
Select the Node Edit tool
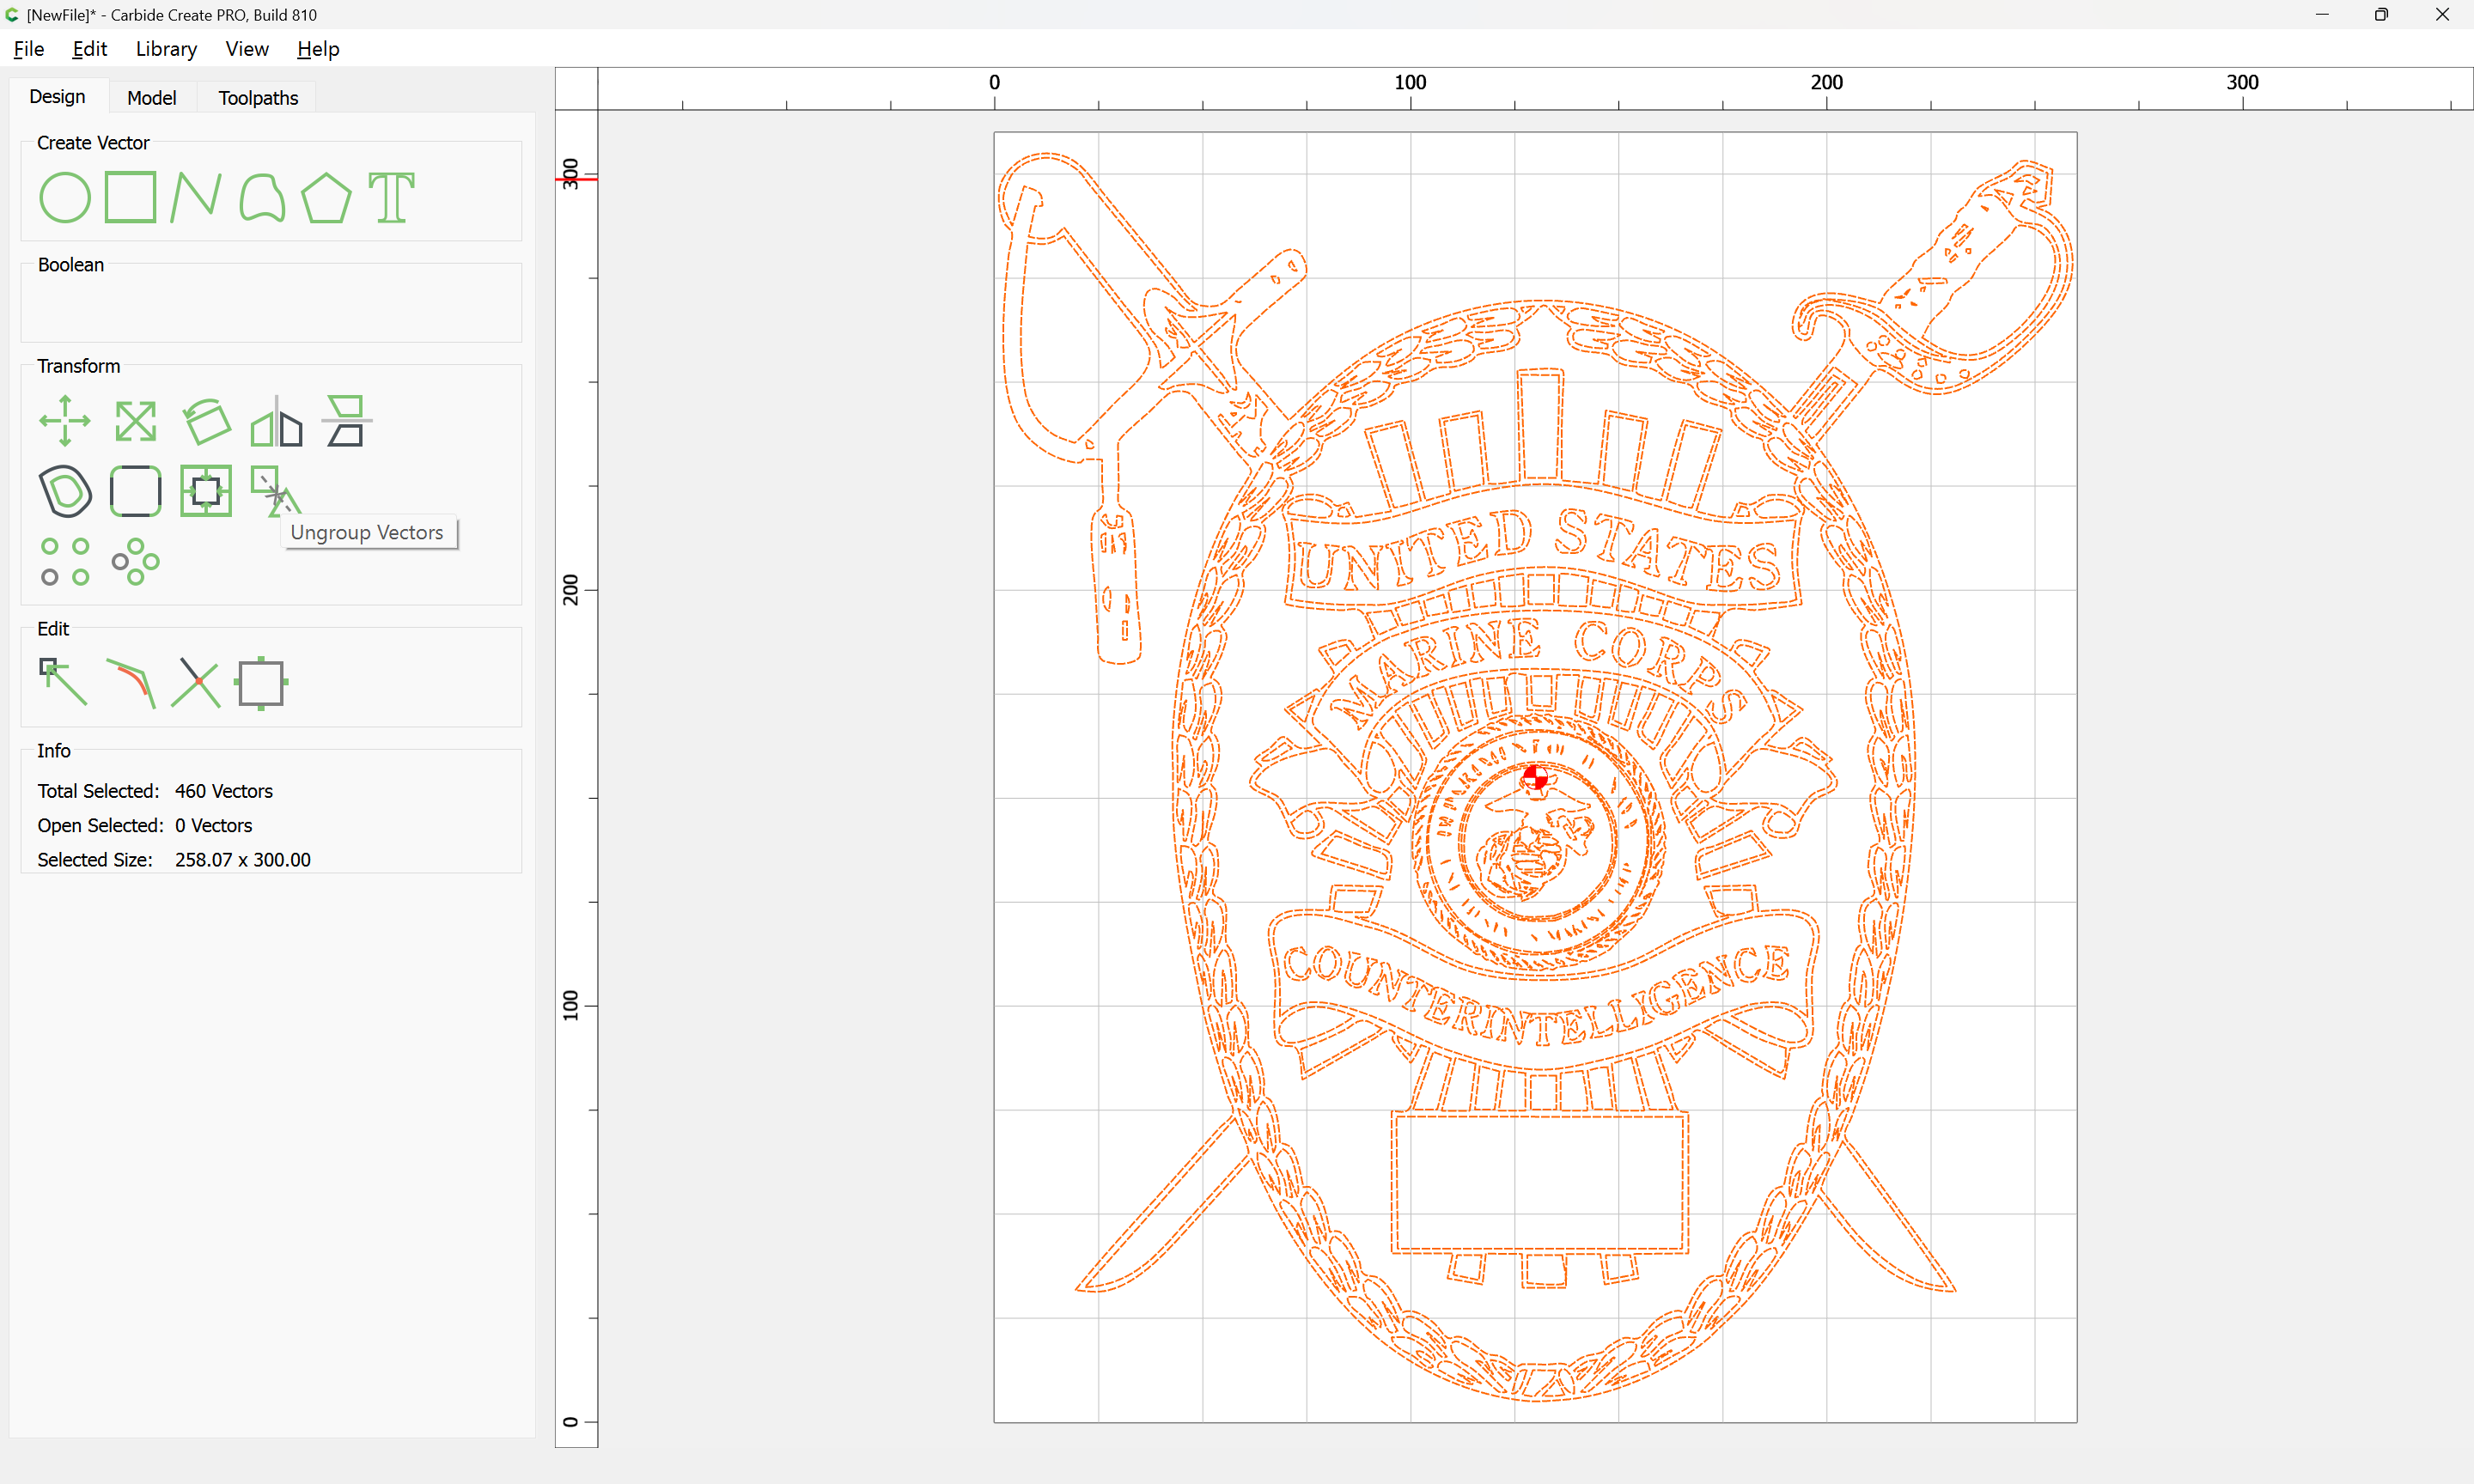[63, 682]
